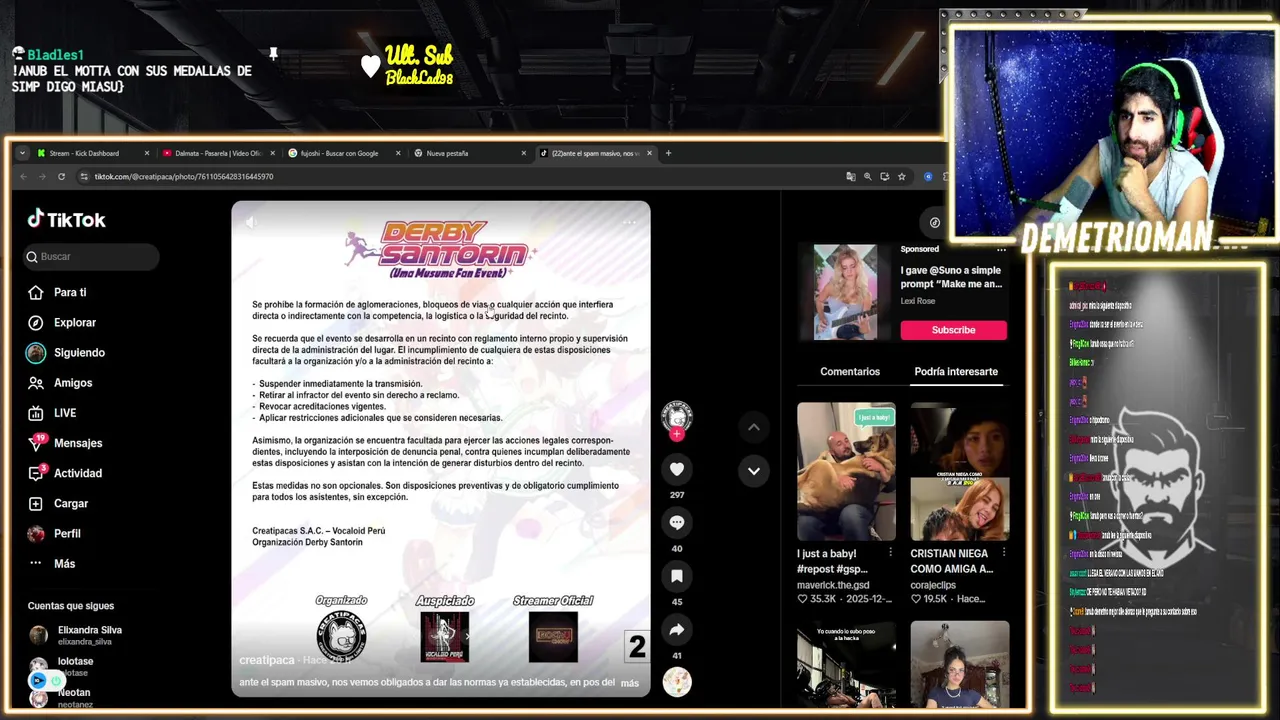Click the Buscar search field

coord(92,257)
